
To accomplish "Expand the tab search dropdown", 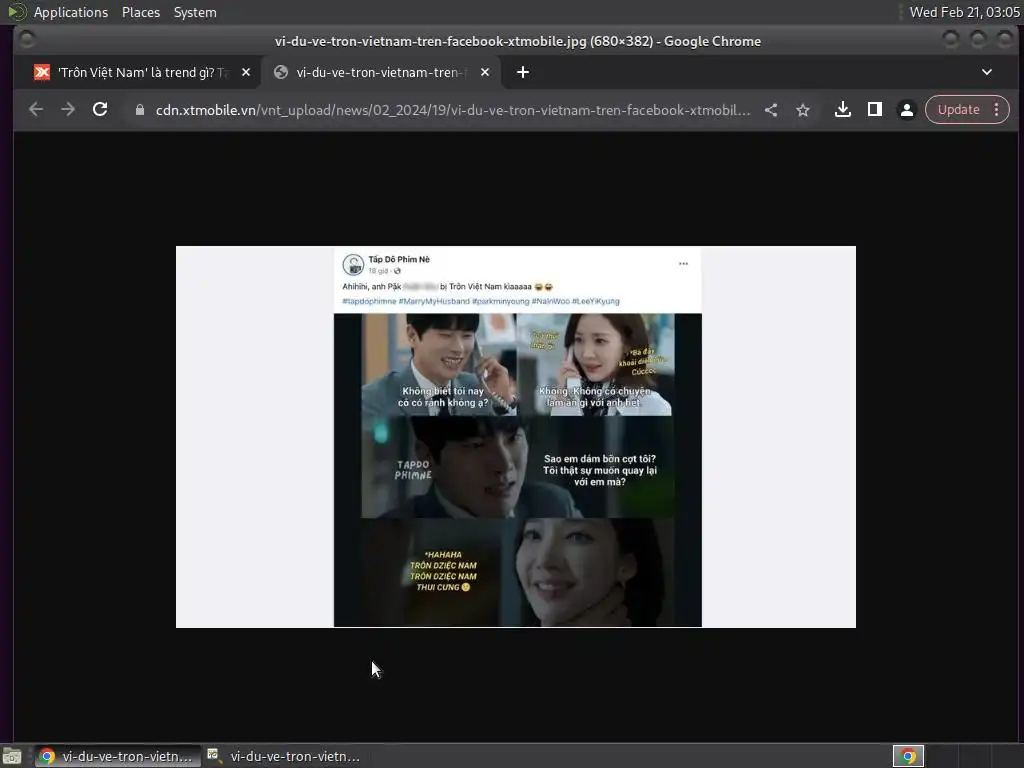I will tap(987, 72).
